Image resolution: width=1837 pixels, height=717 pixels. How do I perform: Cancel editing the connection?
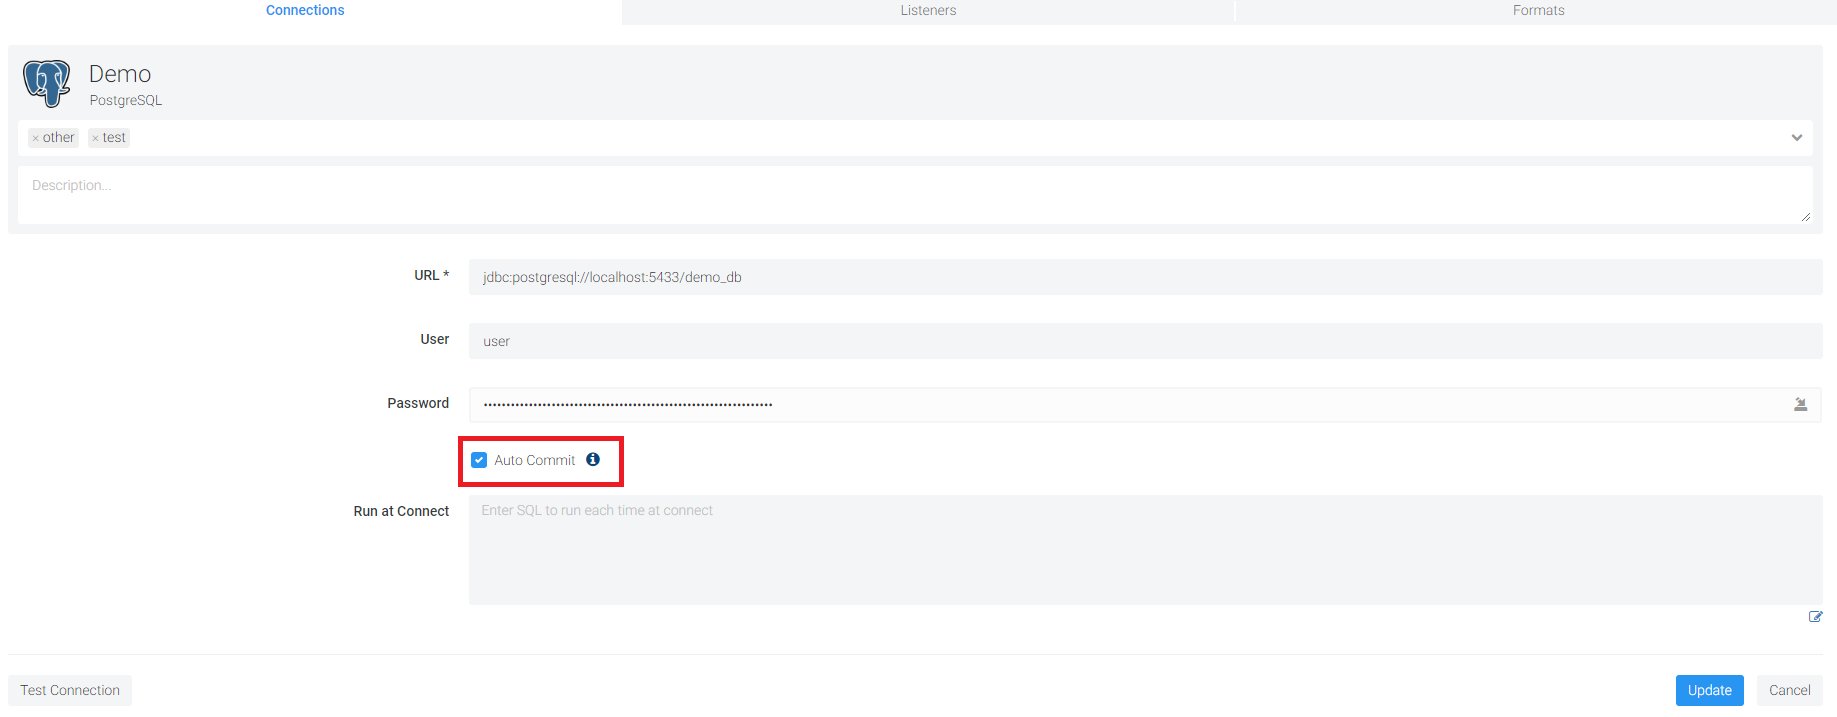pos(1789,691)
